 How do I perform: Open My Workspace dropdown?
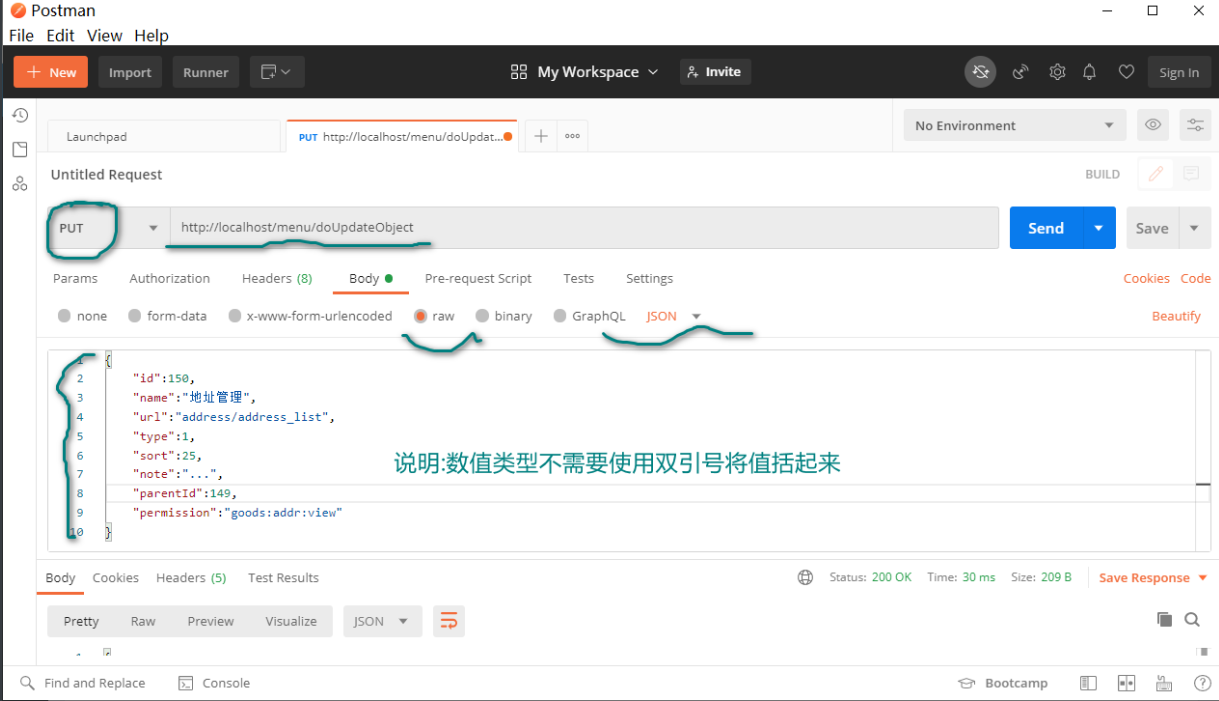point(584,72)
